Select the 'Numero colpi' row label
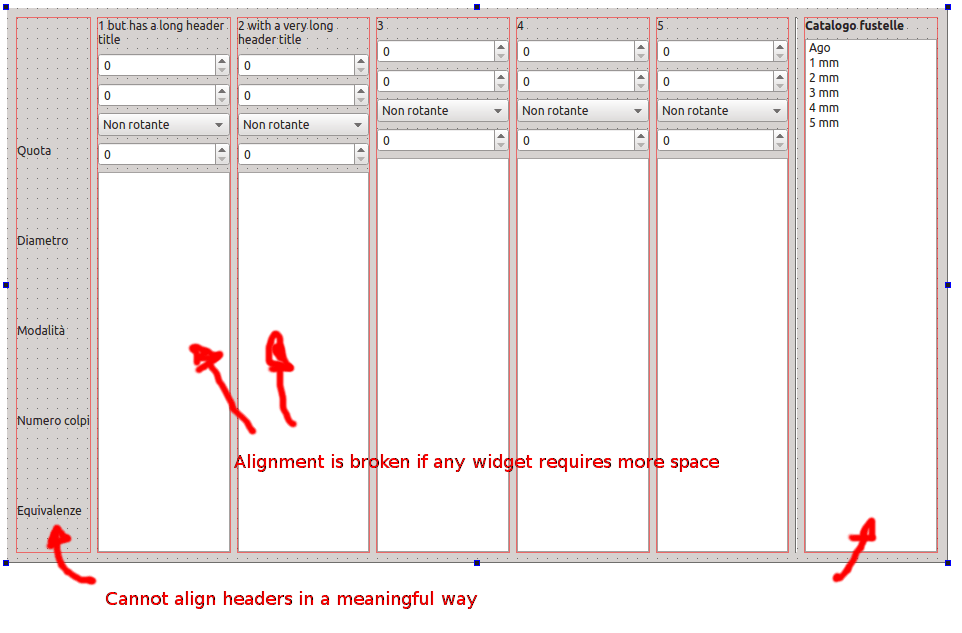 point(53,420)
